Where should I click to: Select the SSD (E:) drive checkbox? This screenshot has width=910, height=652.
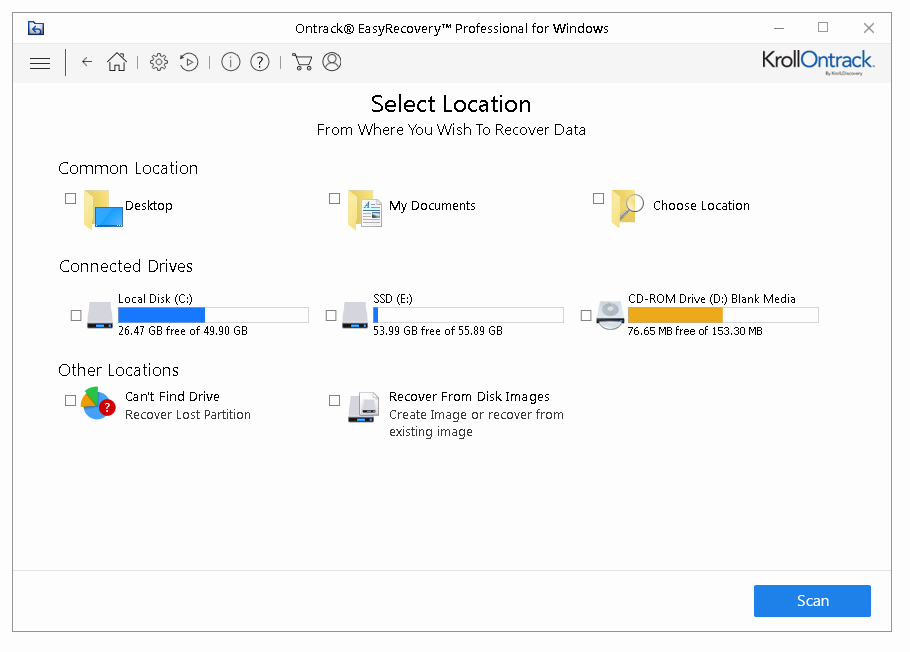pos(331,315)
